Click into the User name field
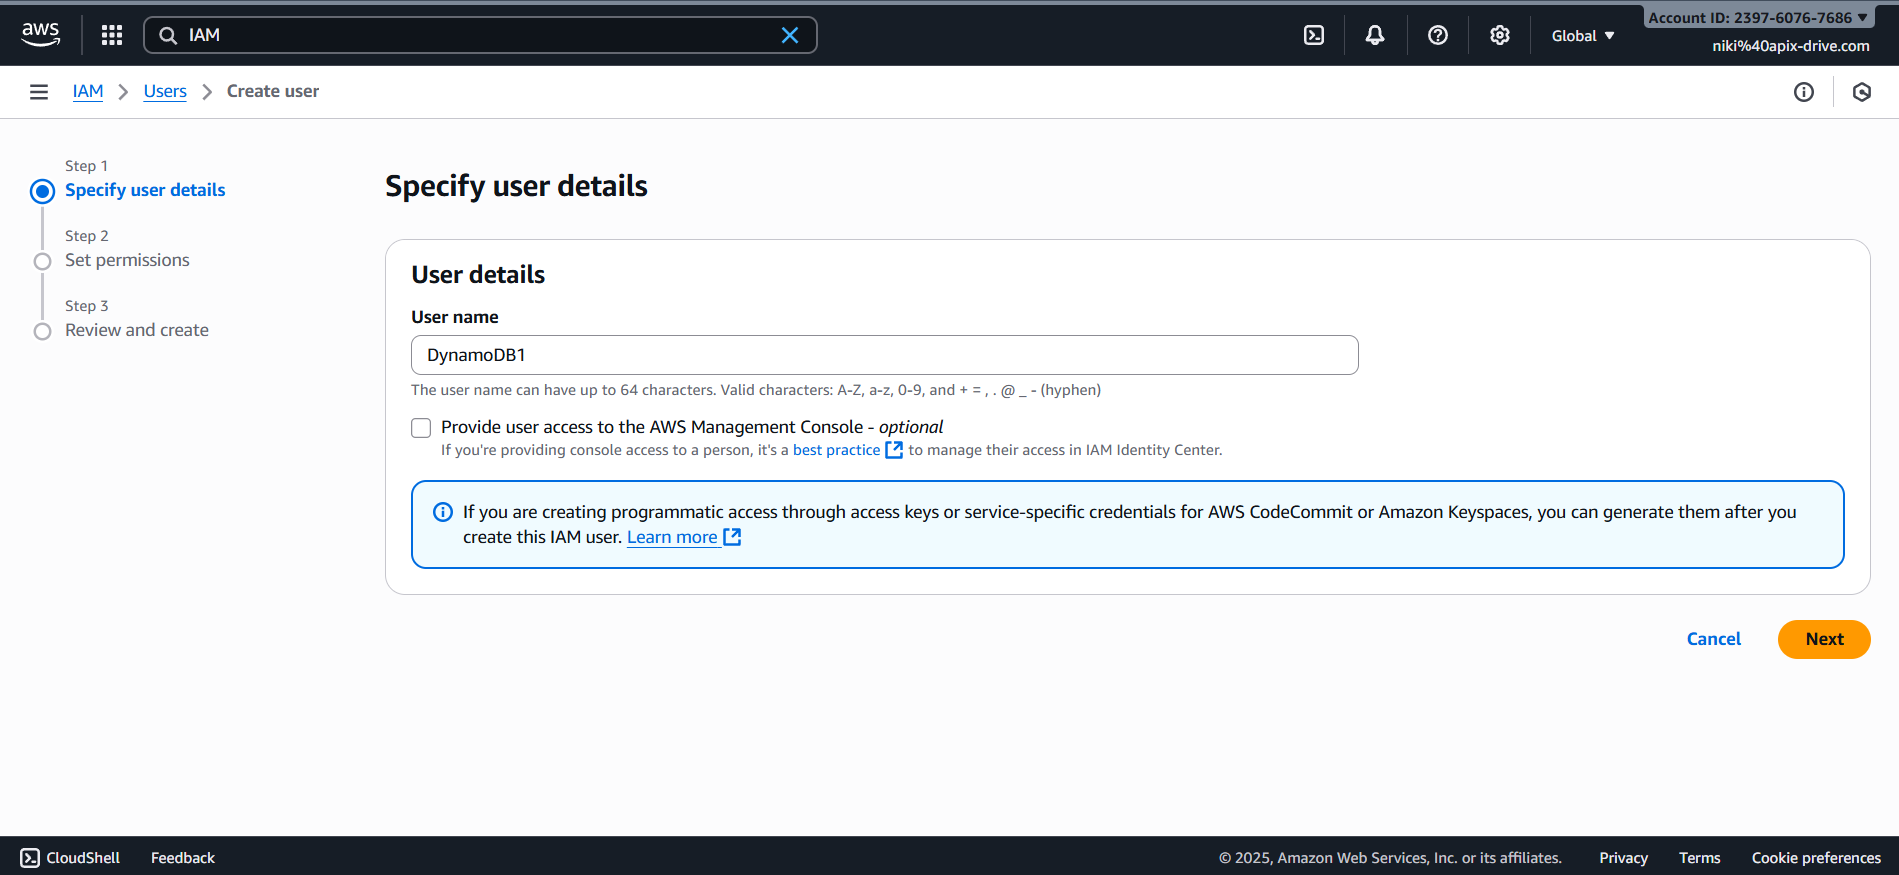The image size is (1899, 875). (x=884, y=355)
